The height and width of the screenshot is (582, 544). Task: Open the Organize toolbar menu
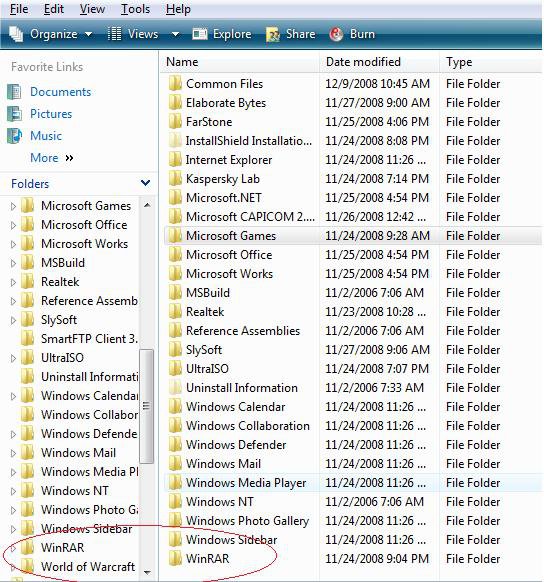(50, 34)
